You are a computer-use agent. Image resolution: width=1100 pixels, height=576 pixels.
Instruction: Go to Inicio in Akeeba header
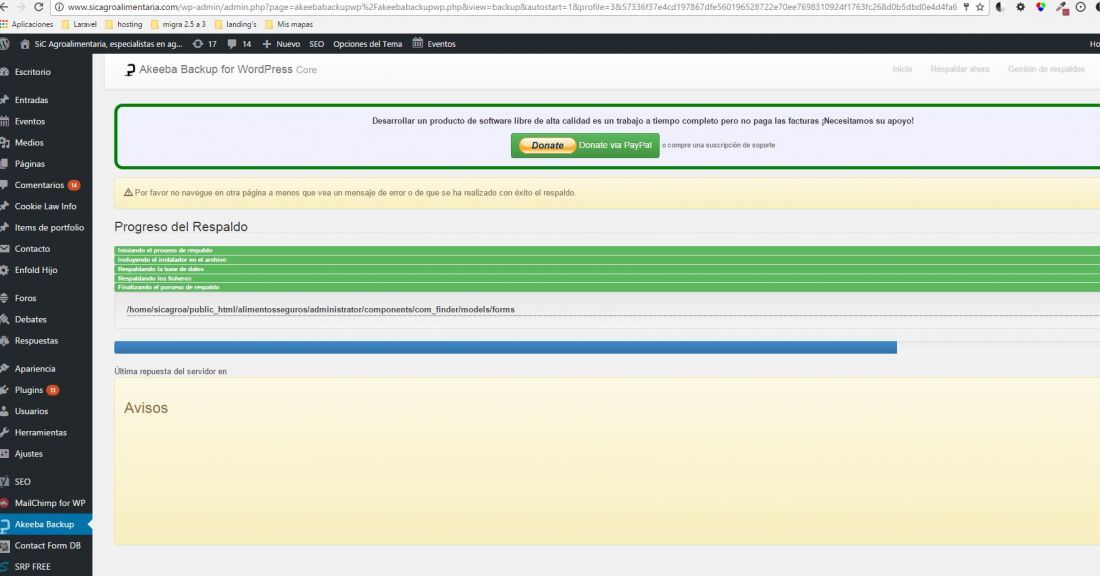[x=902, y=69]
